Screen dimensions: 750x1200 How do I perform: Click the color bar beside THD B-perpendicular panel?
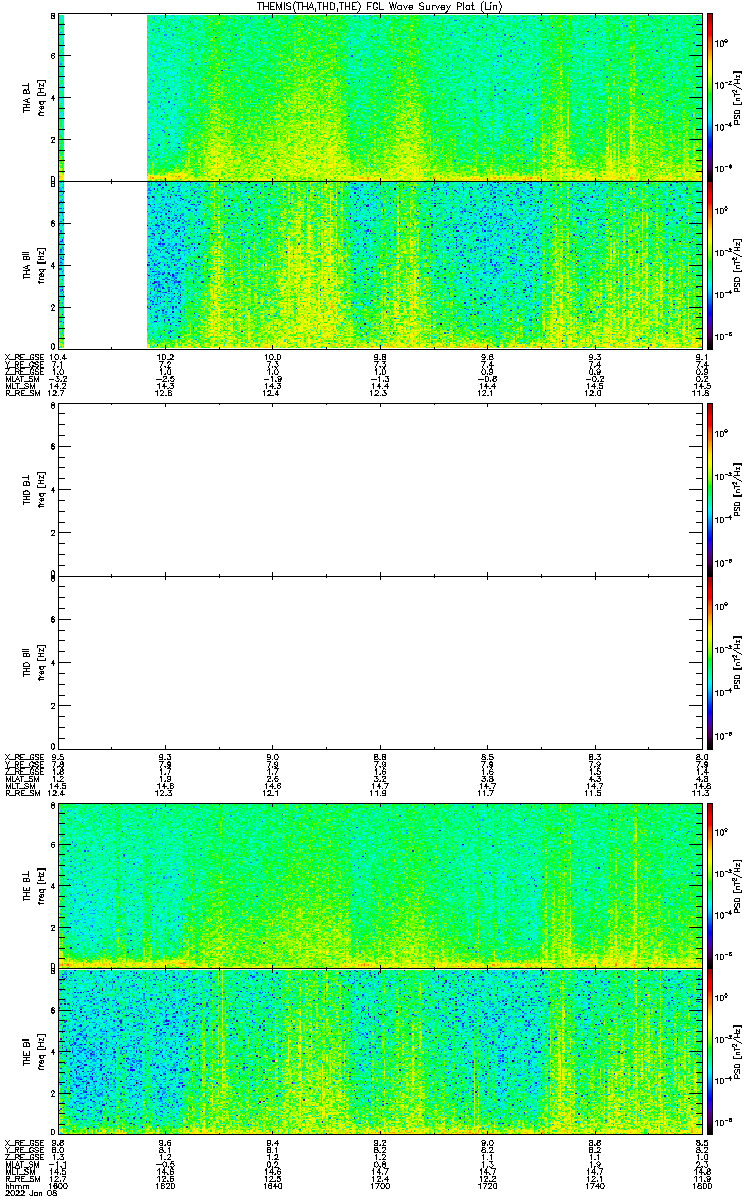710,490
